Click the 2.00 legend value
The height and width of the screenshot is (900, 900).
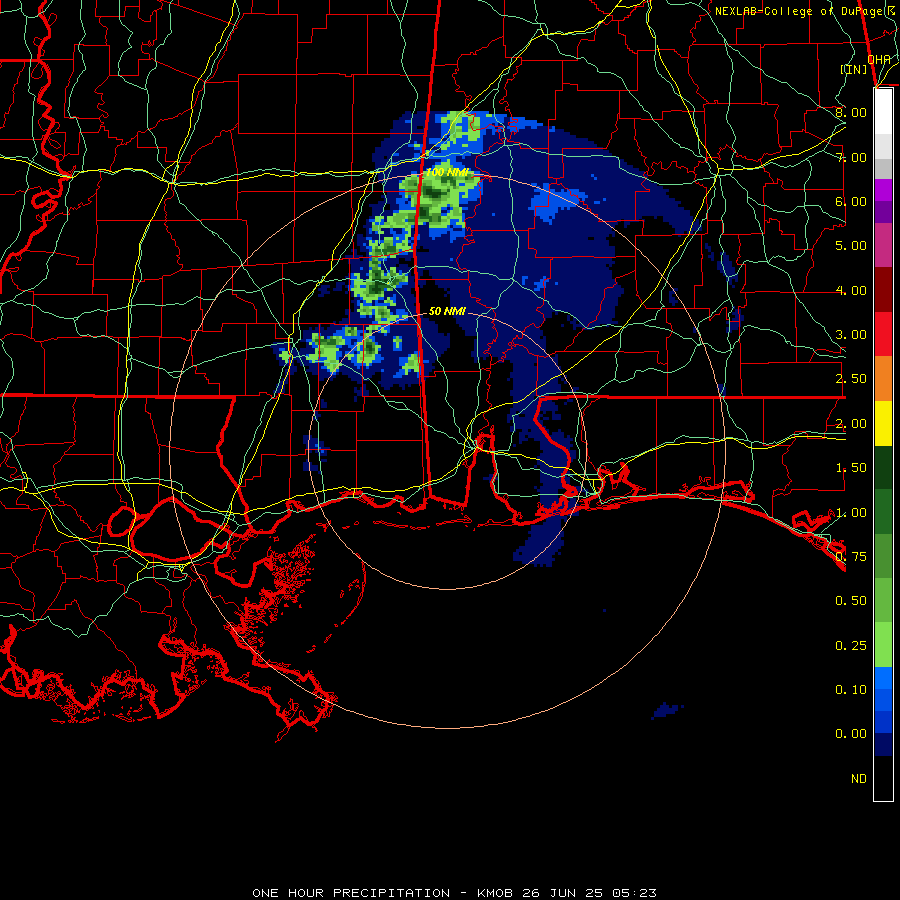pos(851,424)
